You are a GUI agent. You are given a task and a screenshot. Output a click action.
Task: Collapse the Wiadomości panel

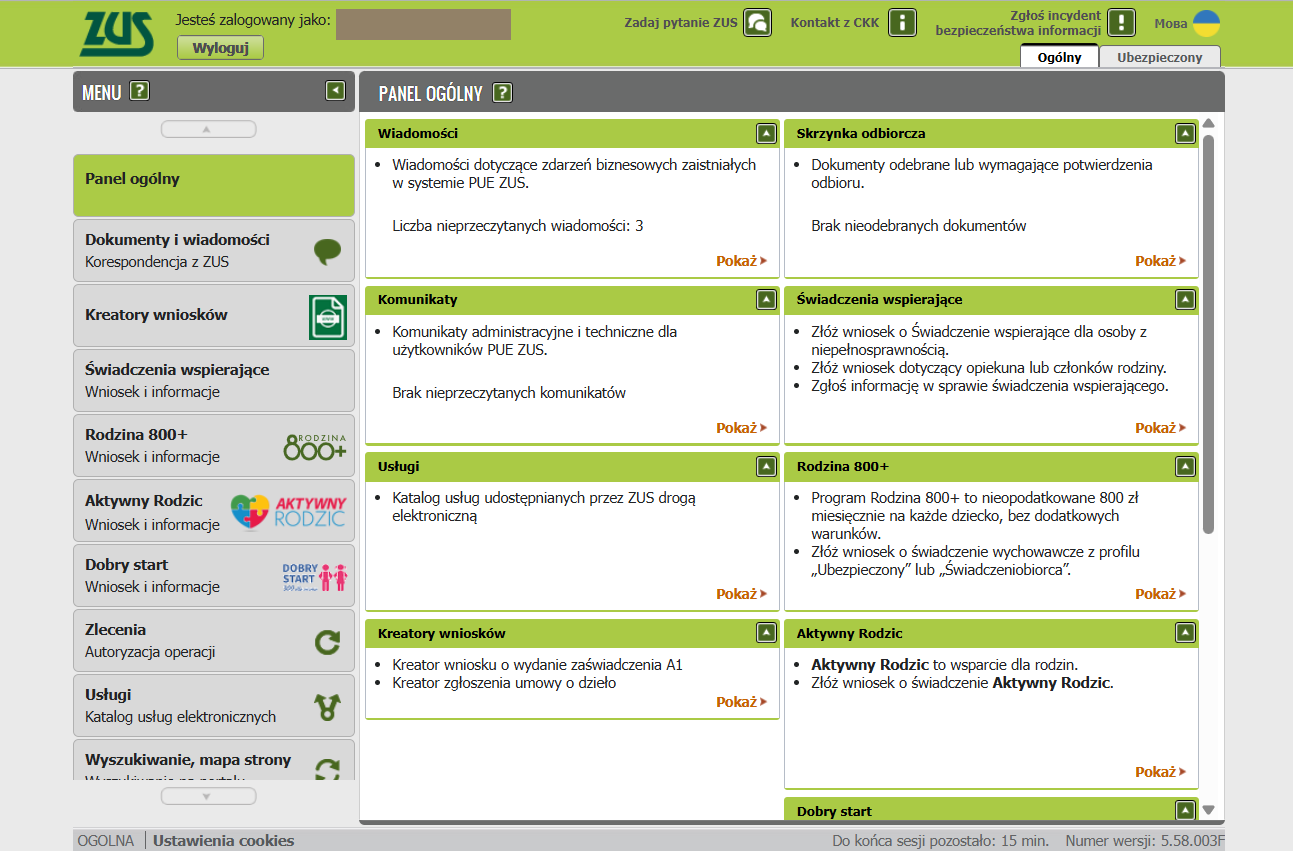(766, 133)
